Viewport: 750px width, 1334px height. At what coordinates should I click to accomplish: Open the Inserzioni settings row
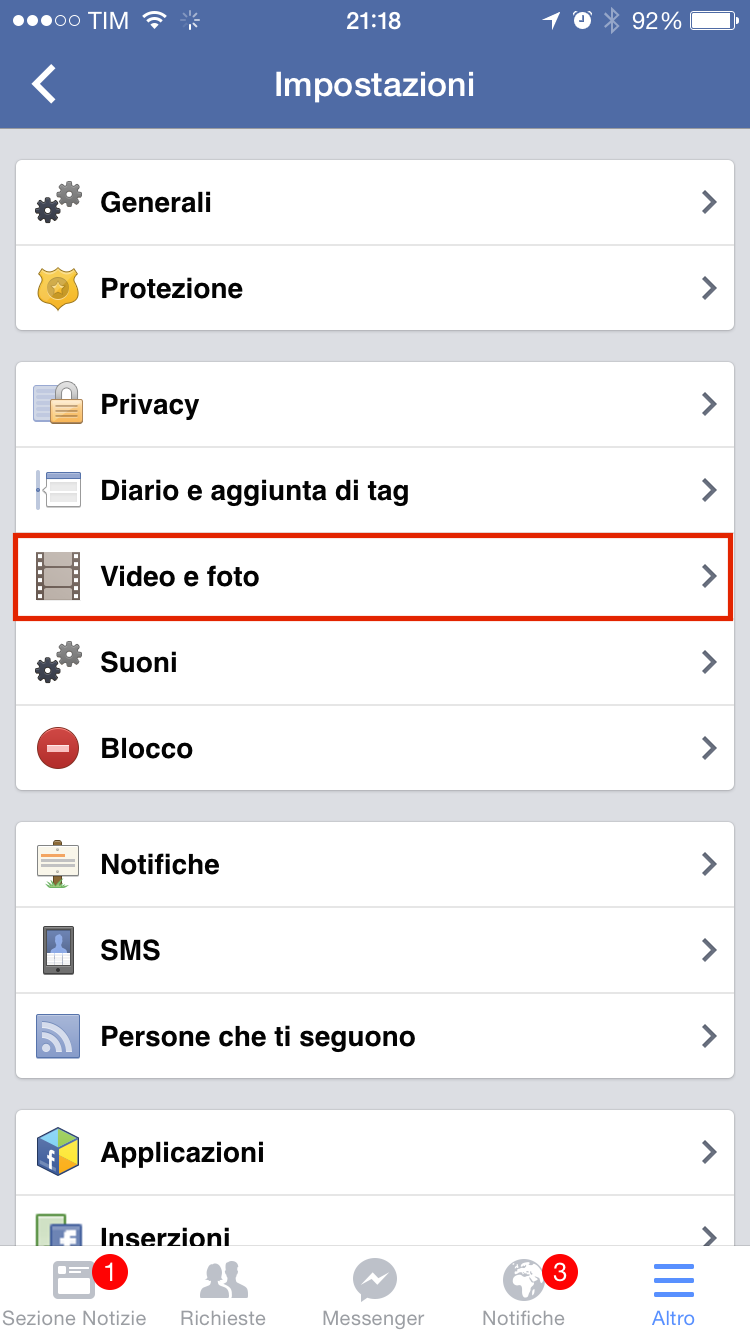pos(375,1220)
